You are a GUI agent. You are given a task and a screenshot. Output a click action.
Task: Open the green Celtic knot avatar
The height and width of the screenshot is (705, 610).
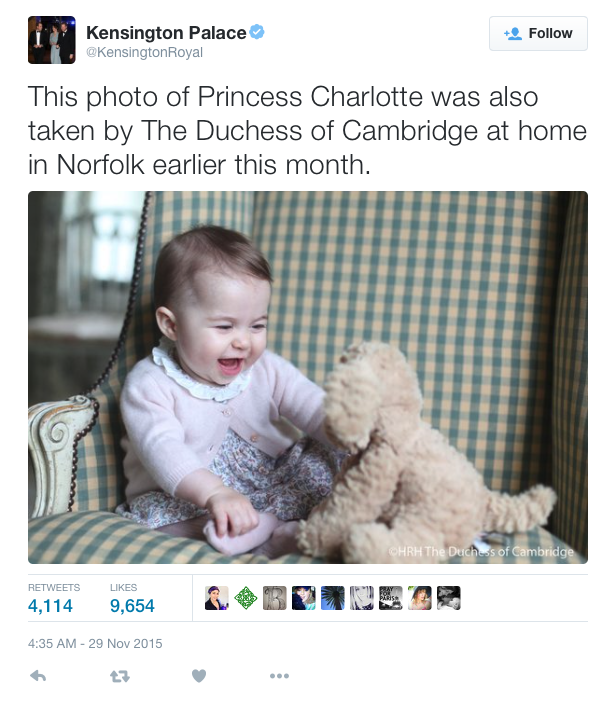coord(246,598)
